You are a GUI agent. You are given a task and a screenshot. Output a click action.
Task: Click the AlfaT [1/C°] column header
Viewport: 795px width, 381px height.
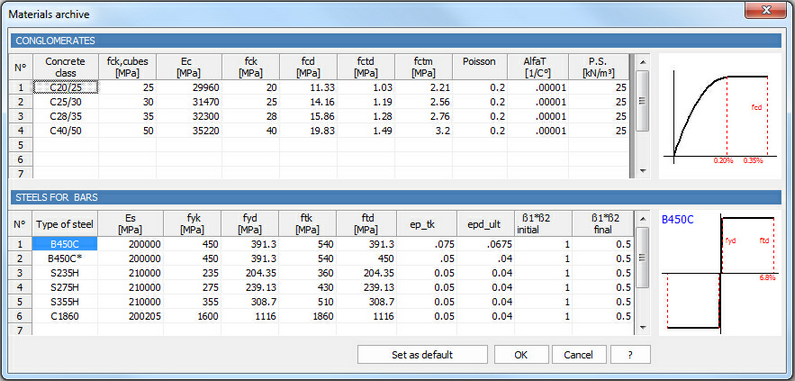click(x=538, y=67)
